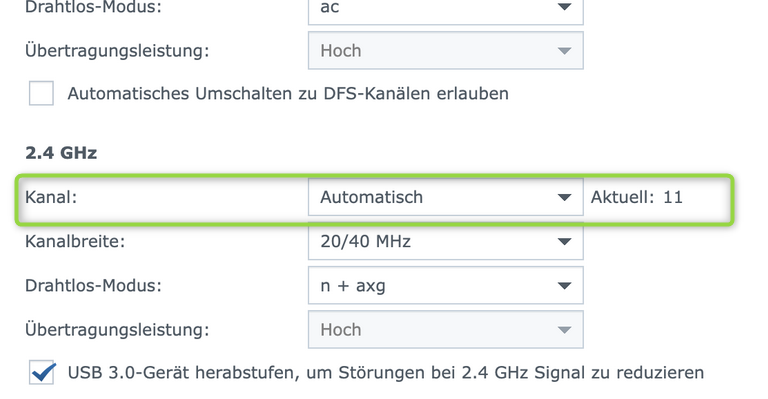
Task: Click the greyed arrow of the Hoch dropdown above the USB 3.0 option
Action: coord(564,329)
